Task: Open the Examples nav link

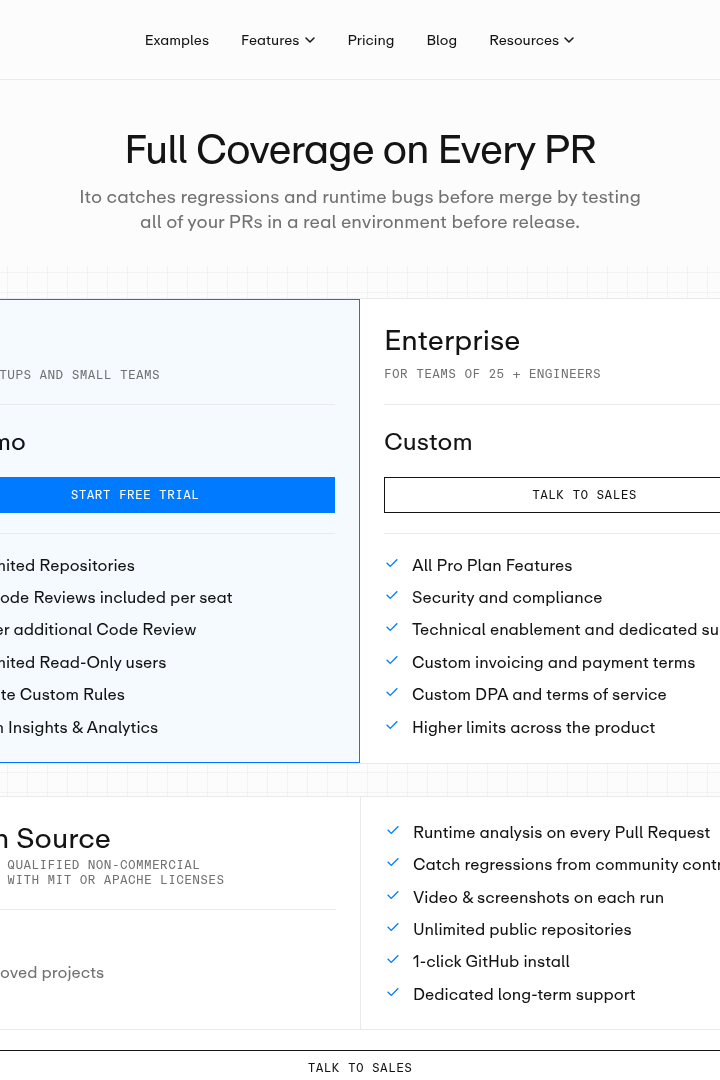Action: pos(176,40)
